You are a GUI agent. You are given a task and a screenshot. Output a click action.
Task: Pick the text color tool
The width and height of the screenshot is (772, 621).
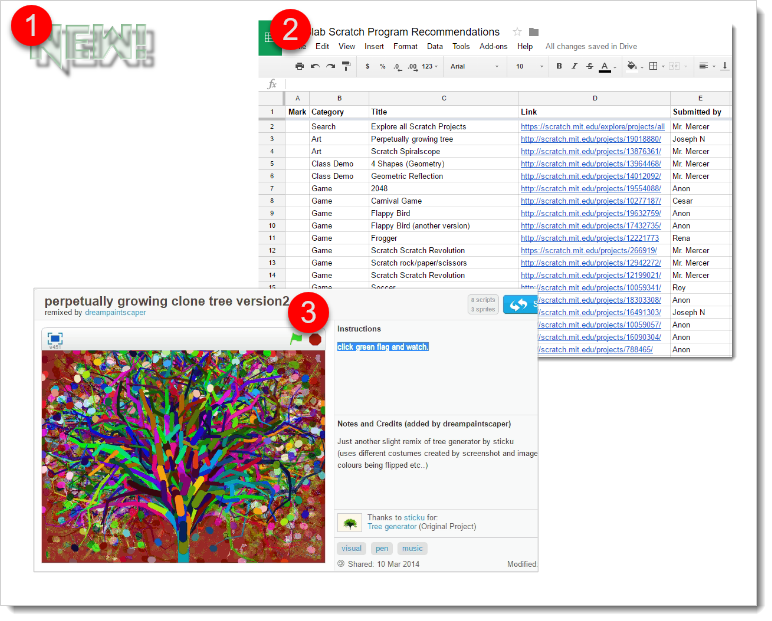605,66
